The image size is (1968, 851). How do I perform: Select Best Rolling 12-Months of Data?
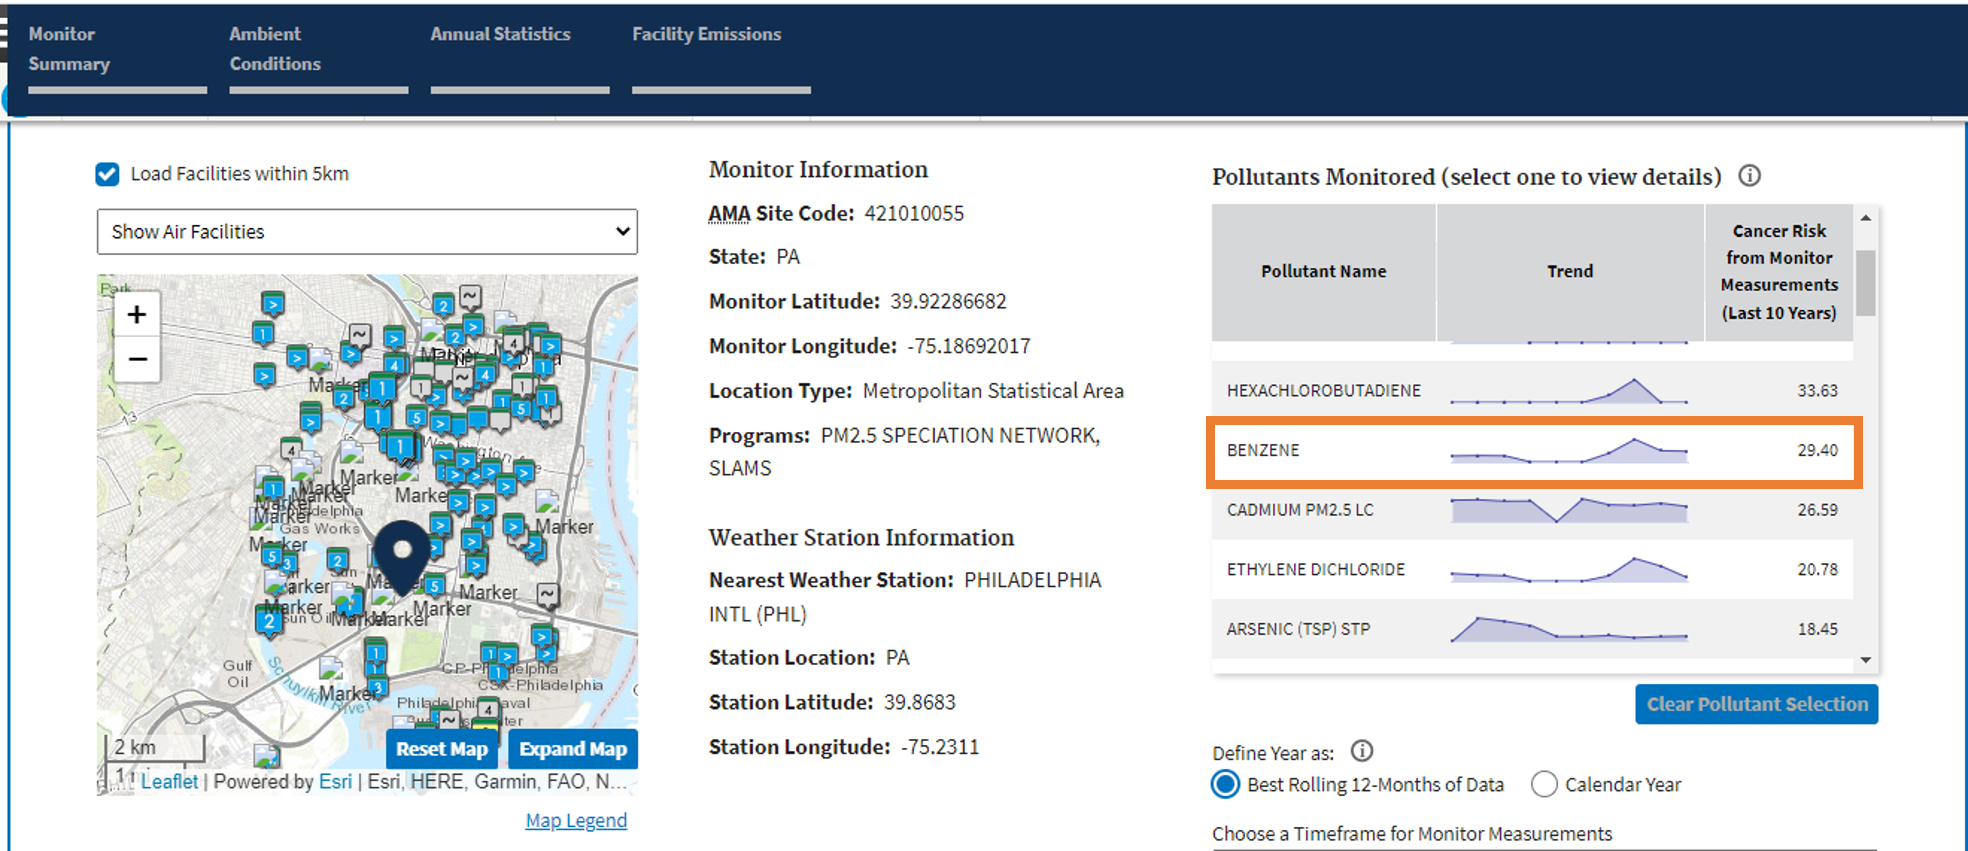[x=1226, y=784]
